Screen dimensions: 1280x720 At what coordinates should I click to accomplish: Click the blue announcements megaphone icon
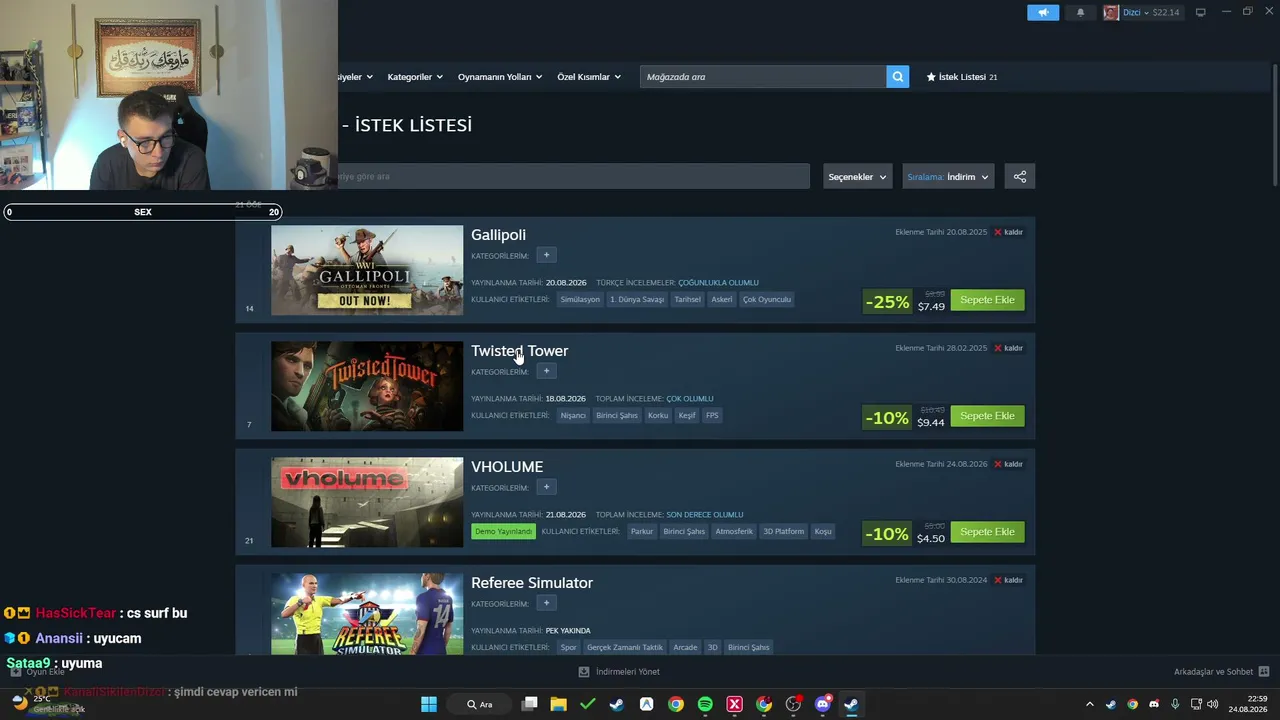pyautogui.click(x=1043, y=12)
